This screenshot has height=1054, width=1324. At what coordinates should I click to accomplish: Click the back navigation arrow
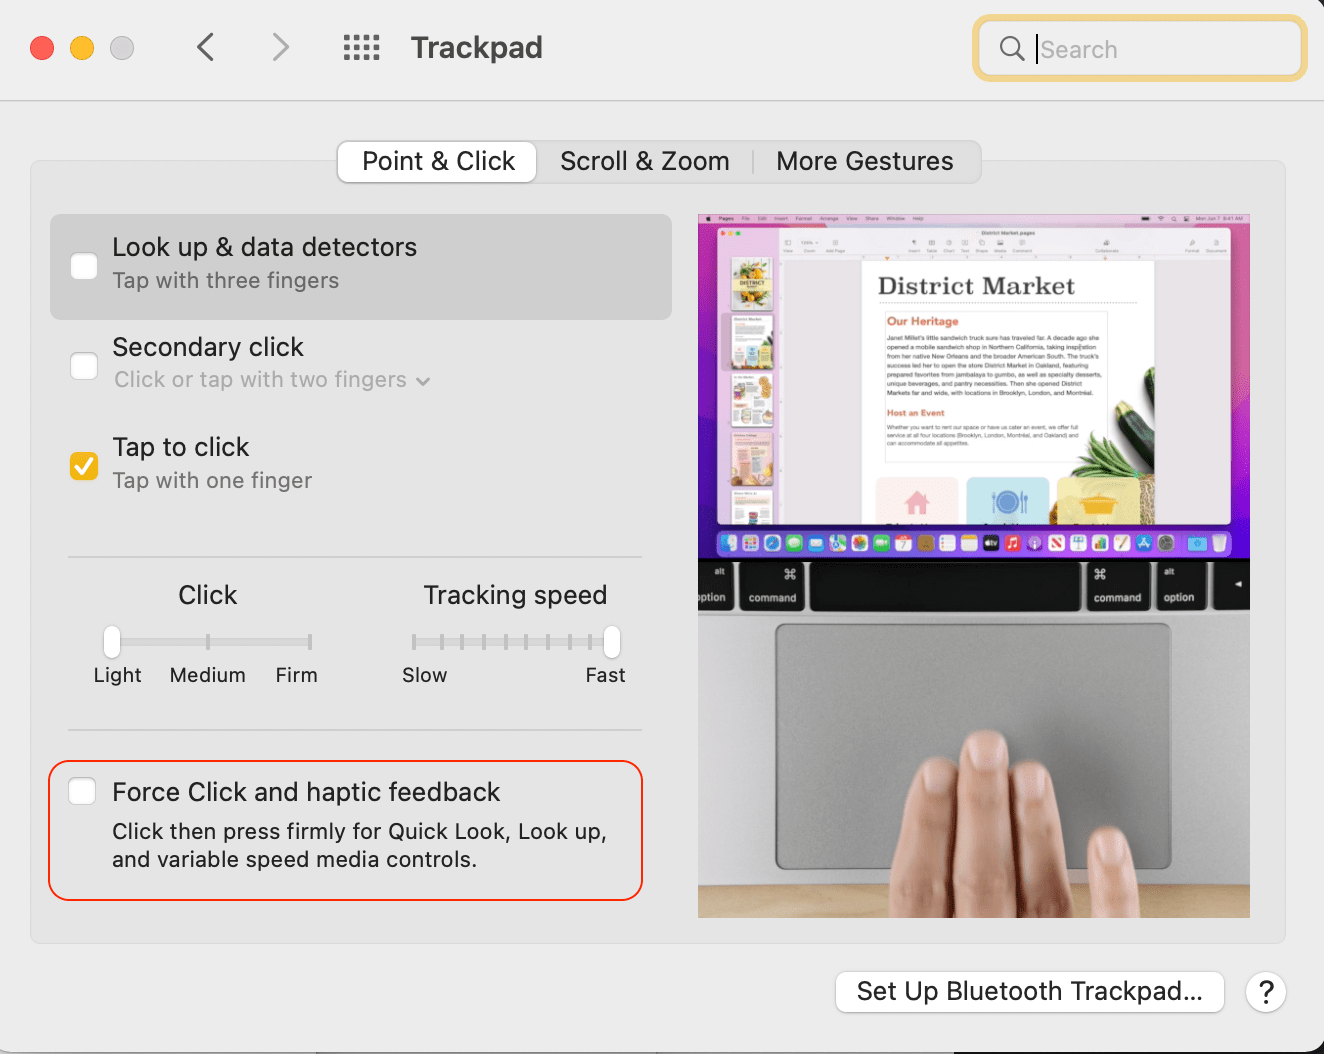(205, 47)
